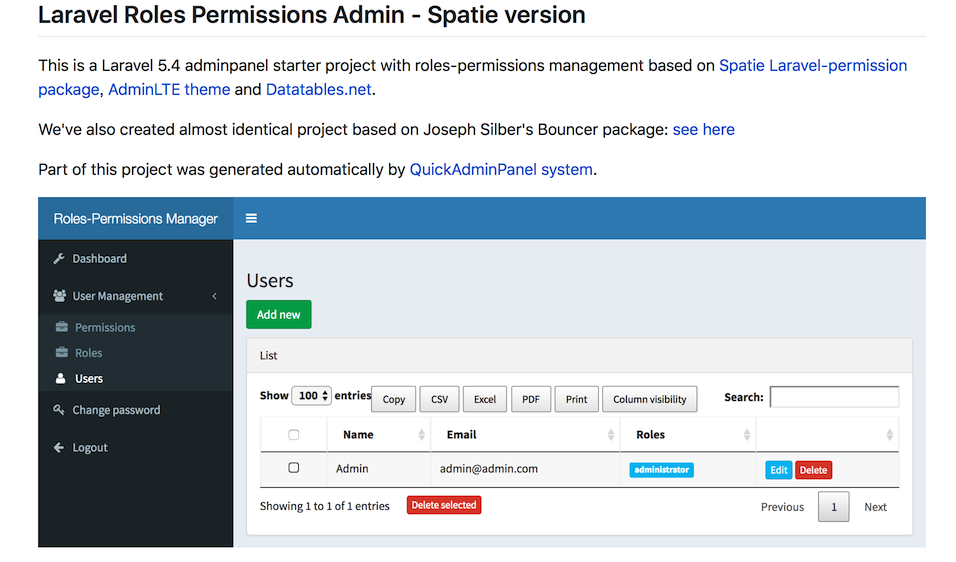Image resolution: width=956 pixels, height=562 pixels.
Task: Tick the select-all checkbox in table header
Action: pos(294,435)
